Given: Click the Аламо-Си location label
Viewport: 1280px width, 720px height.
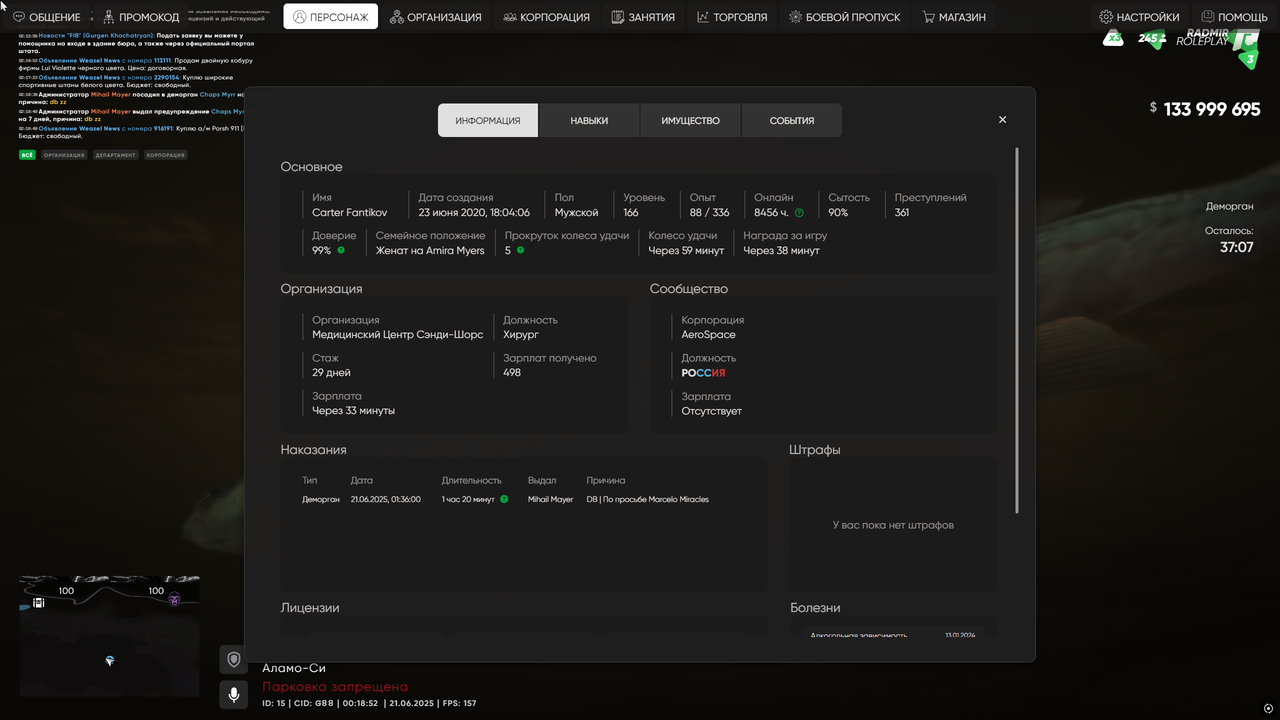Looking at the screenshot, I should pyautogui.click(x=293, y=668).
